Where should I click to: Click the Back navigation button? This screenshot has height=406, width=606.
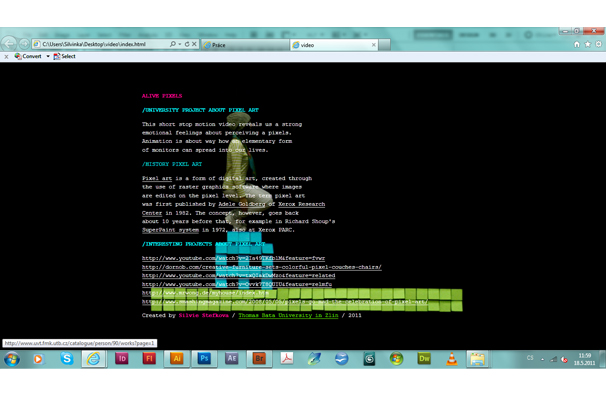[x=11, y=44]
